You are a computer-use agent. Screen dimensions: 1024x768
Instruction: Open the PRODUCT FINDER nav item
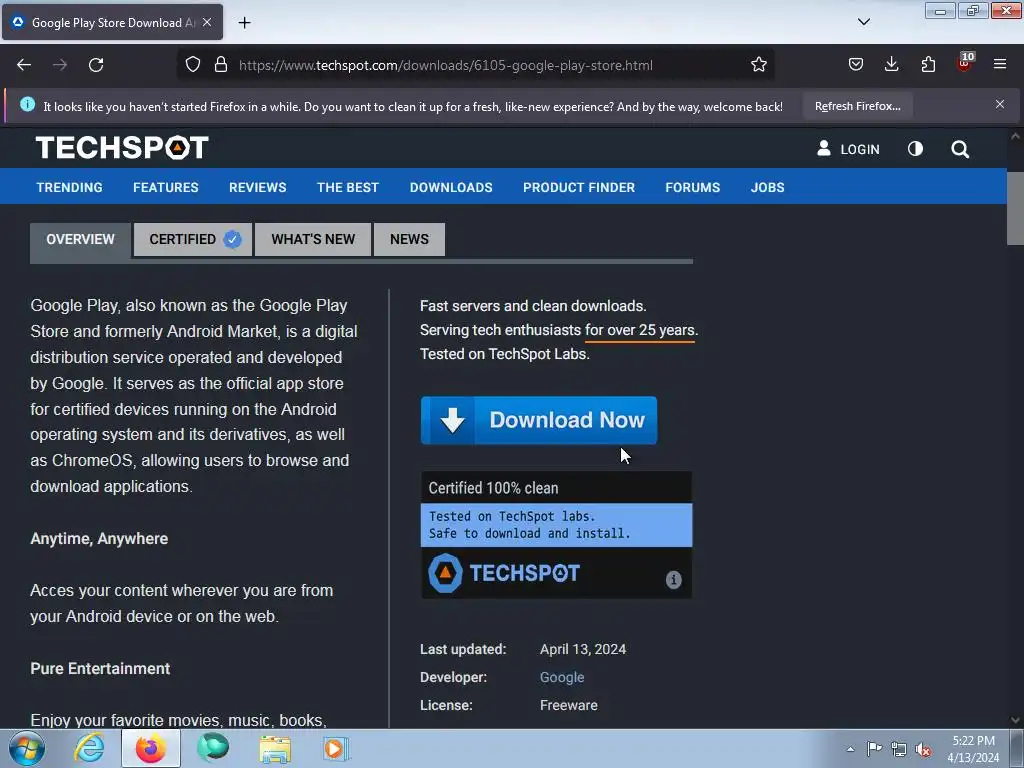click(x=579, y=187)
